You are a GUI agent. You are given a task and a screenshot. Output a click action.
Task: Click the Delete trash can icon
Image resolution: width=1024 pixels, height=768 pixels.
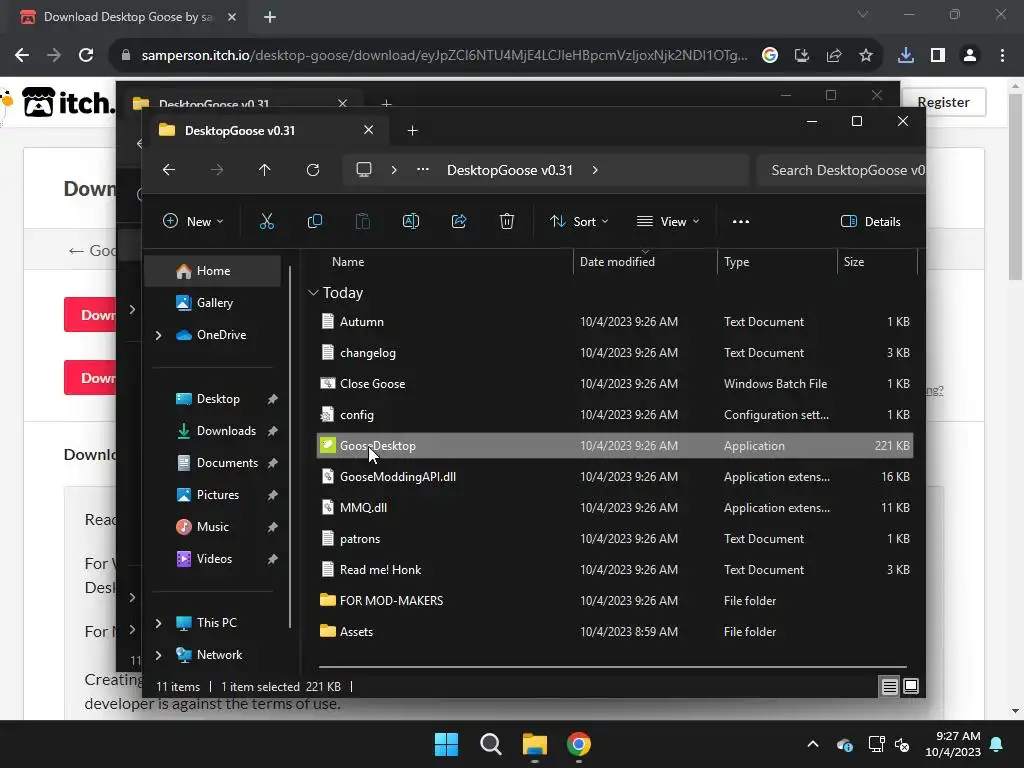pos(507,221)
